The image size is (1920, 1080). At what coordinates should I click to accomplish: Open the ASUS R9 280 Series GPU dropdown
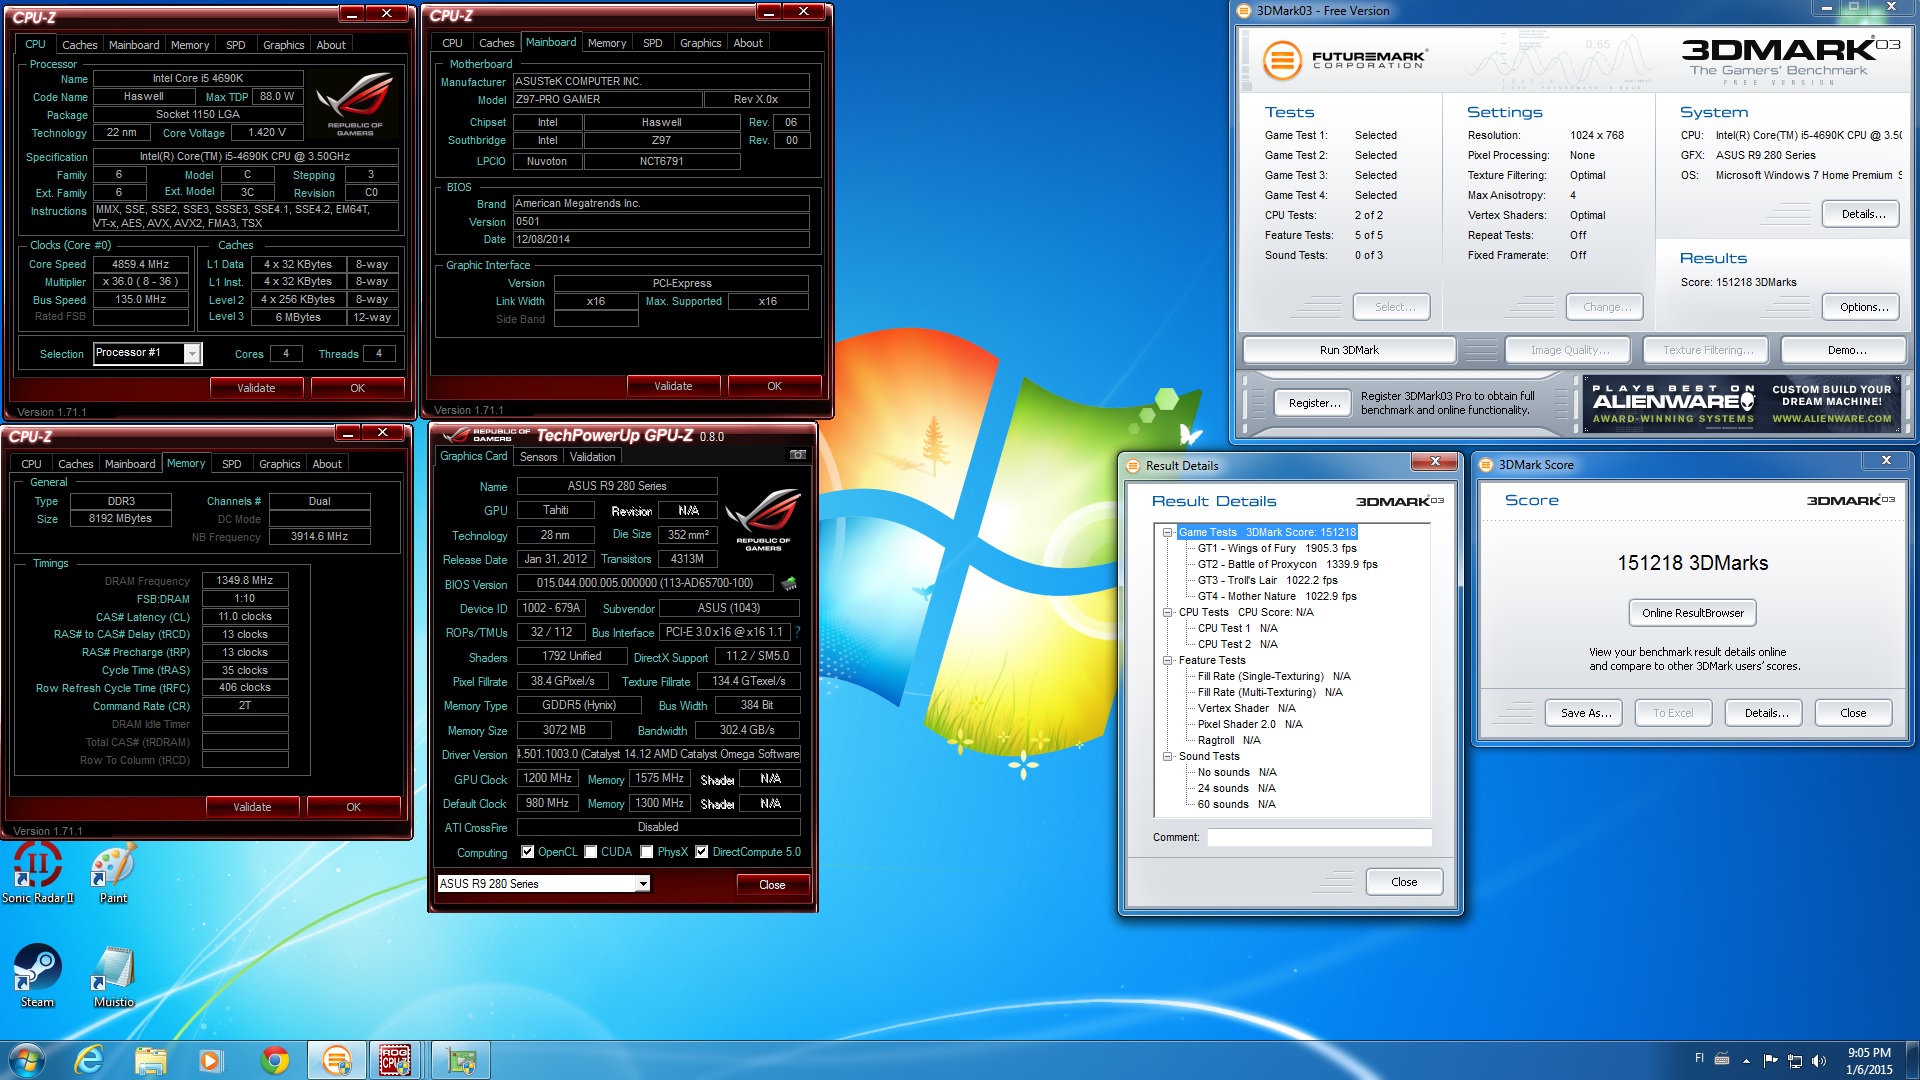tap(643, 883)
